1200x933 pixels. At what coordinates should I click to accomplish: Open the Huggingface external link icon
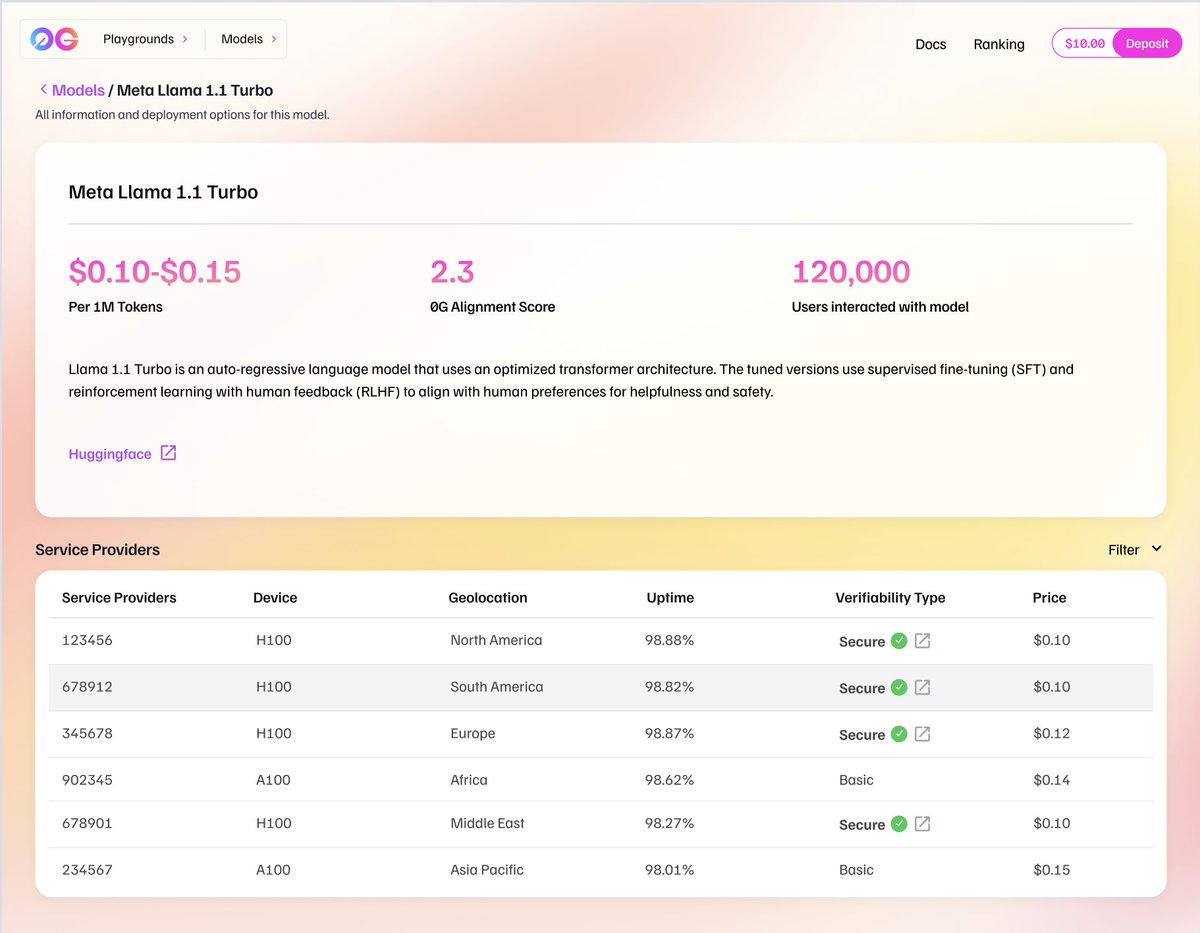[169, 453]
